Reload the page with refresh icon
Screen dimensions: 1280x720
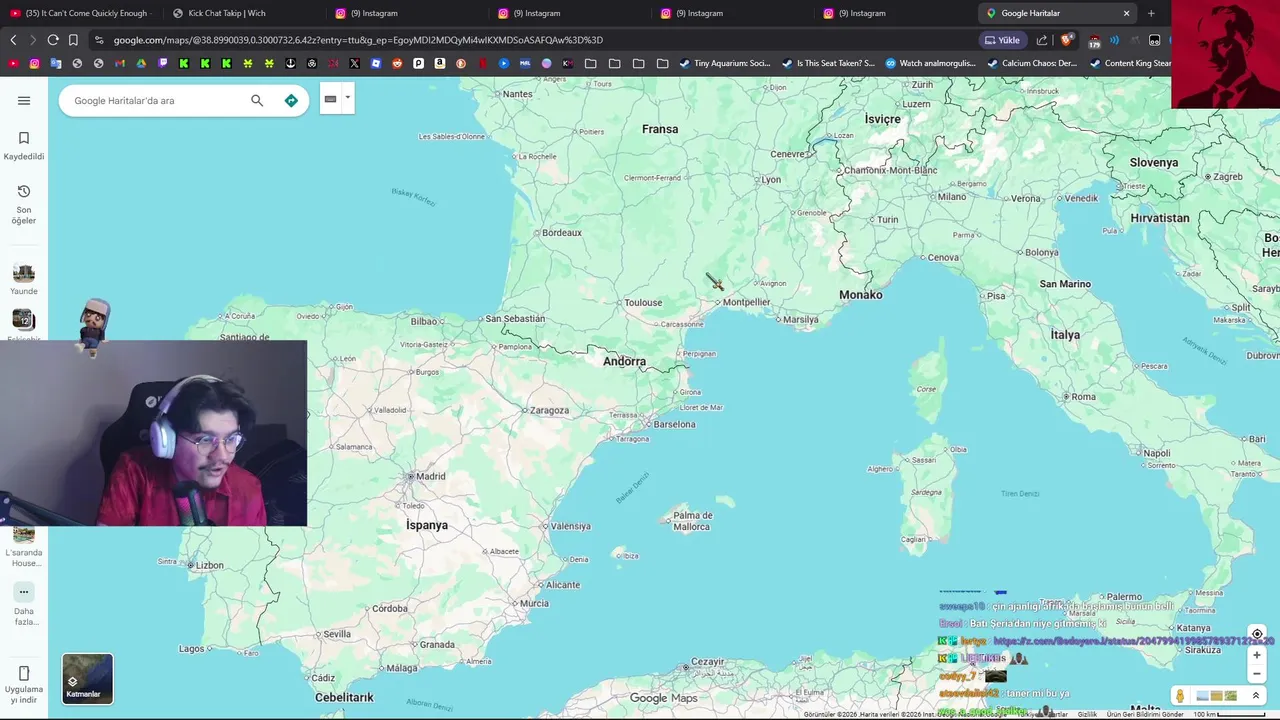coord(53,40)
